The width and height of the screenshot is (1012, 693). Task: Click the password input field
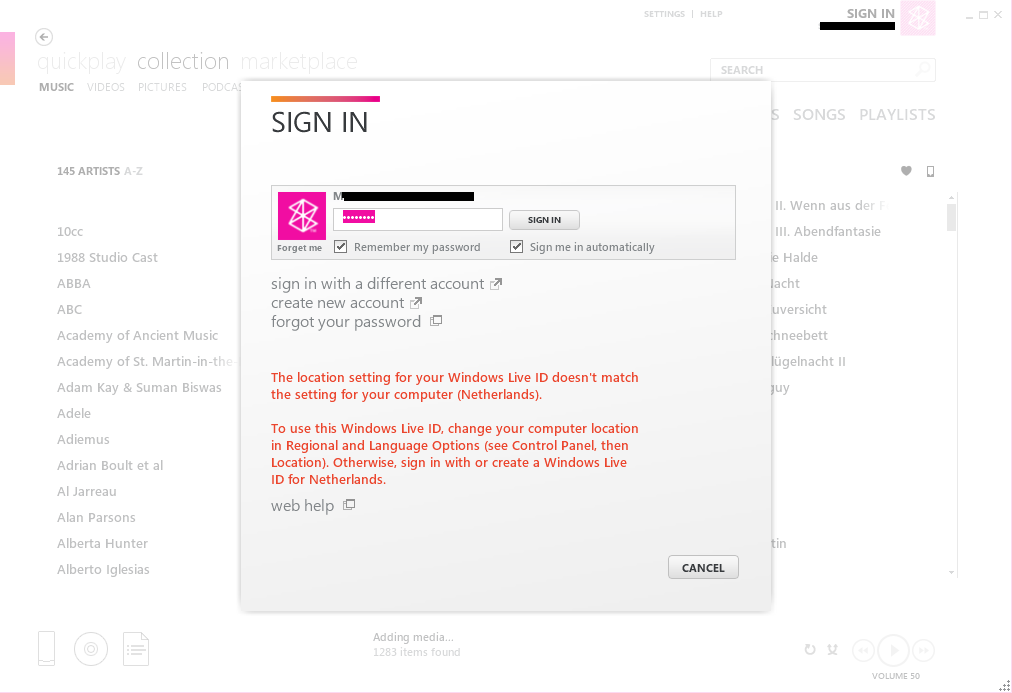coord(418,219)
